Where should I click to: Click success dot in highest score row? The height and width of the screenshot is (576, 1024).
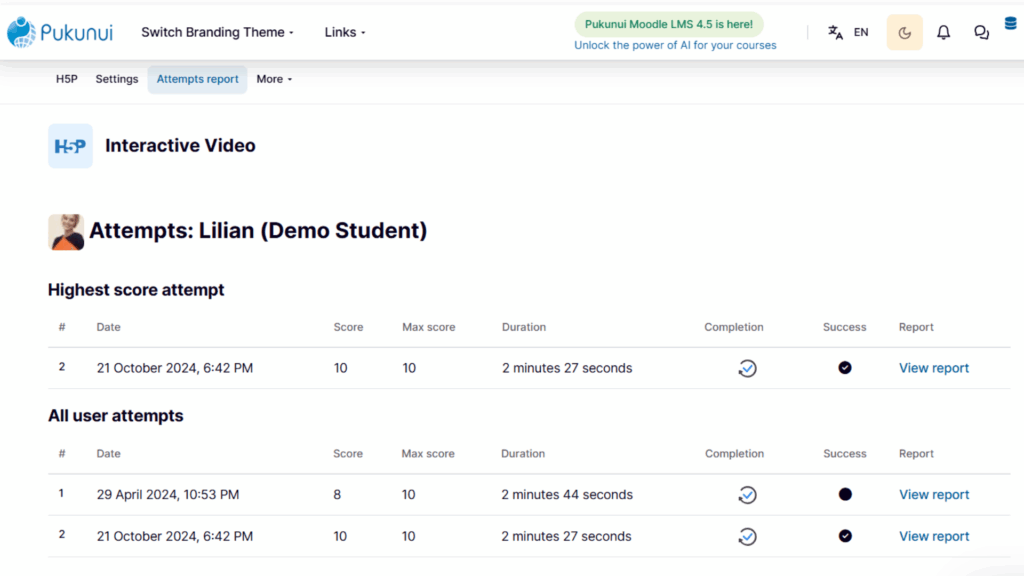(x=844, y=368)
